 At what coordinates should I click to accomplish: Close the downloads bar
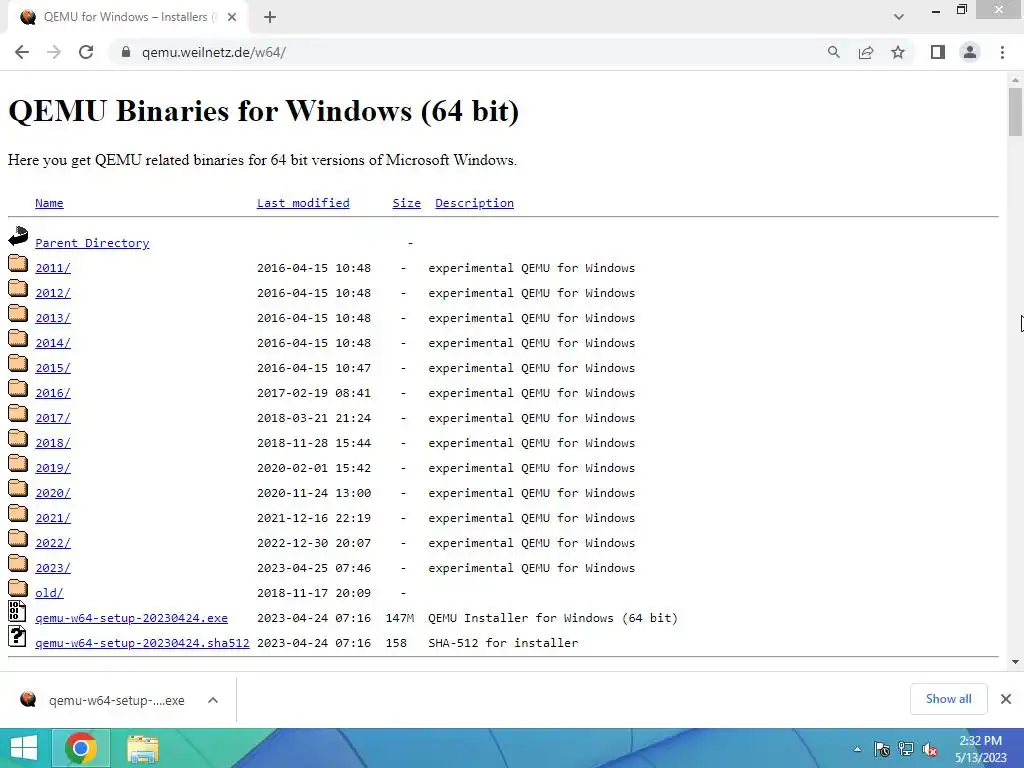click(x=1006, y=699)
